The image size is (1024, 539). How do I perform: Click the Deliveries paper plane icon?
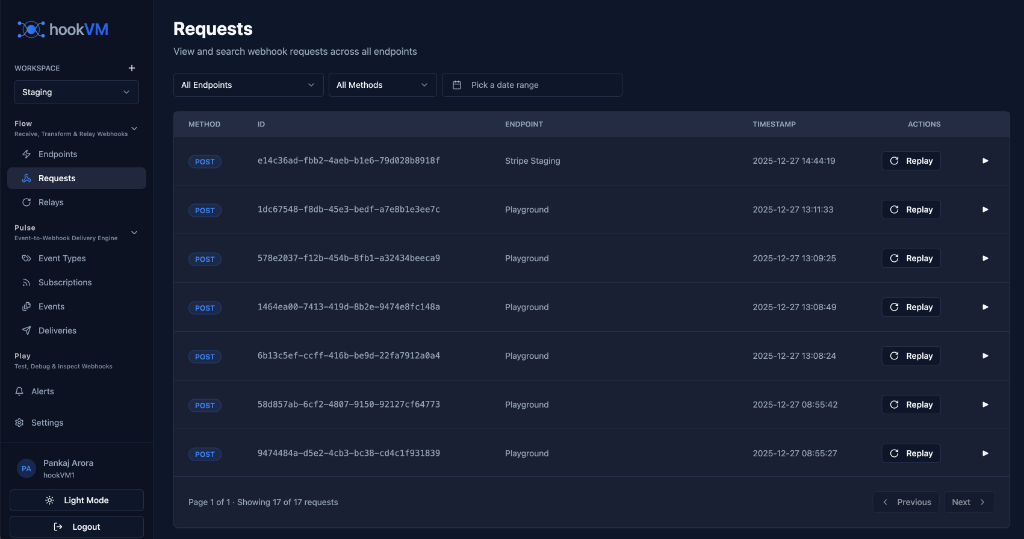tap(27, 331)
